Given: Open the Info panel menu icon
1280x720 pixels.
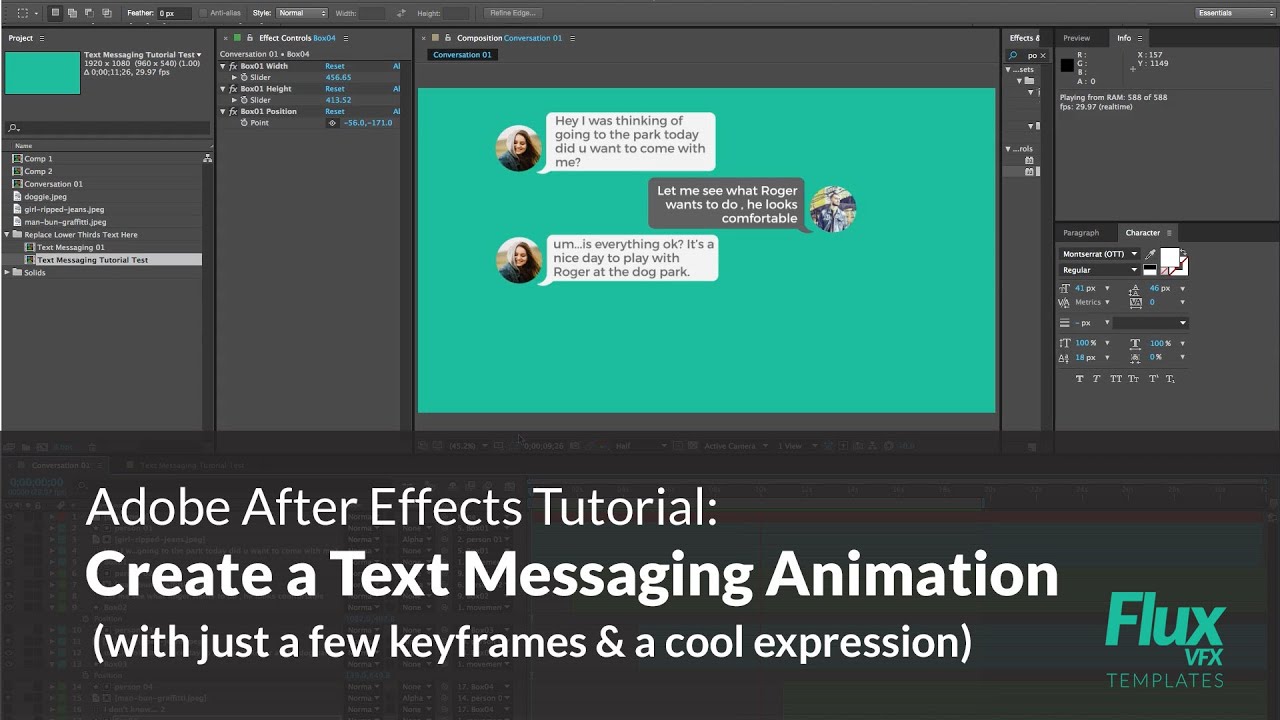Looking at the screenshot, I should tap(1142, 38).
